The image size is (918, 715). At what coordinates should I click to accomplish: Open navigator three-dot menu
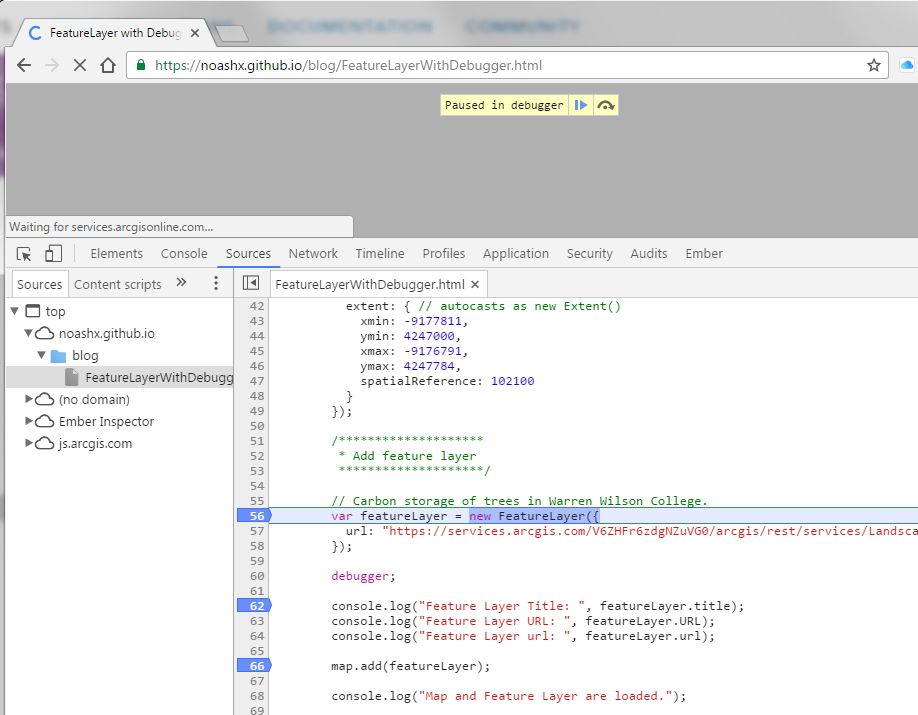pos(216,283)
